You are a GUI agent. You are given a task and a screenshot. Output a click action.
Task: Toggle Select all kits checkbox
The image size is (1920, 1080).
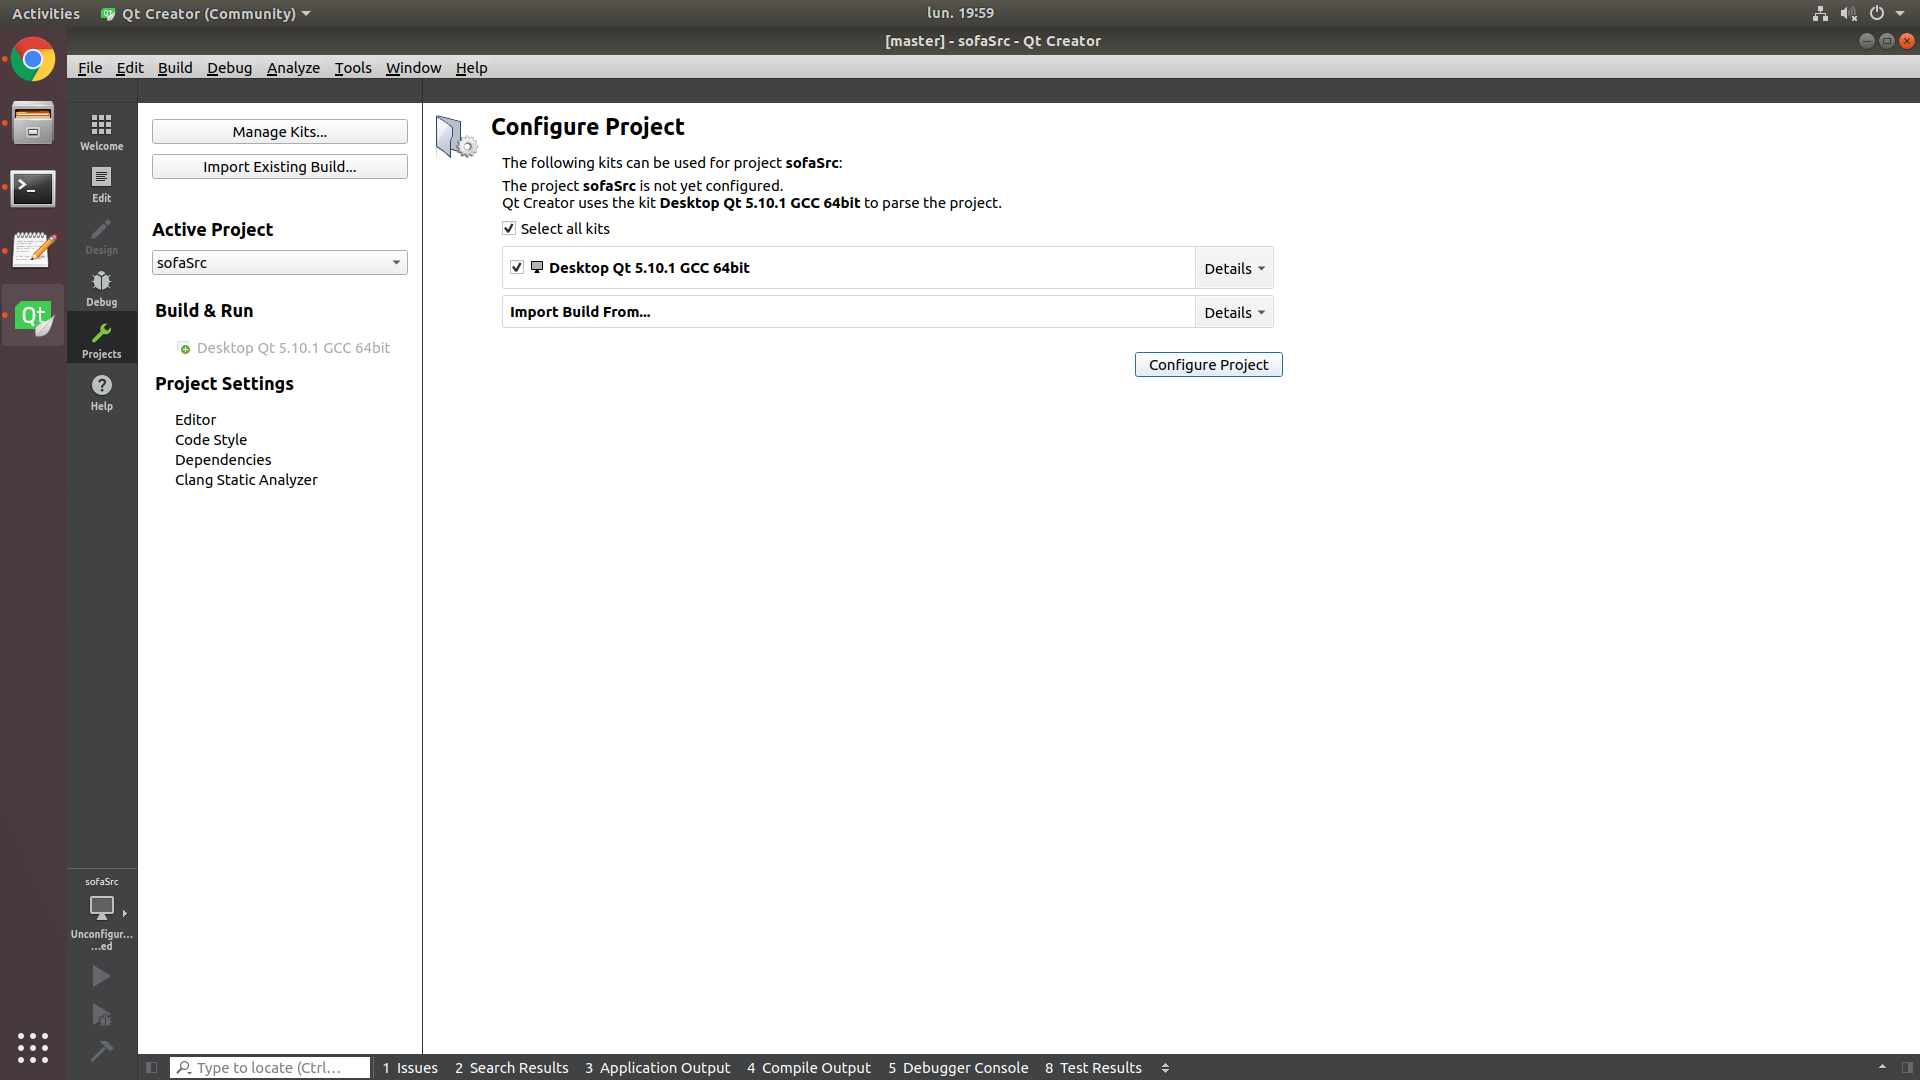(x=509, y=229)
